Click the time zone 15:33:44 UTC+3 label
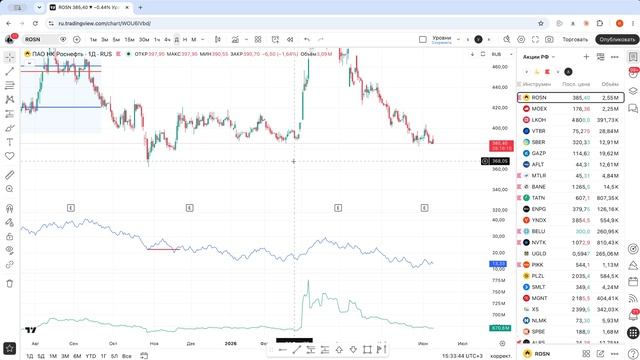640x360 pixels. point(462,356)
